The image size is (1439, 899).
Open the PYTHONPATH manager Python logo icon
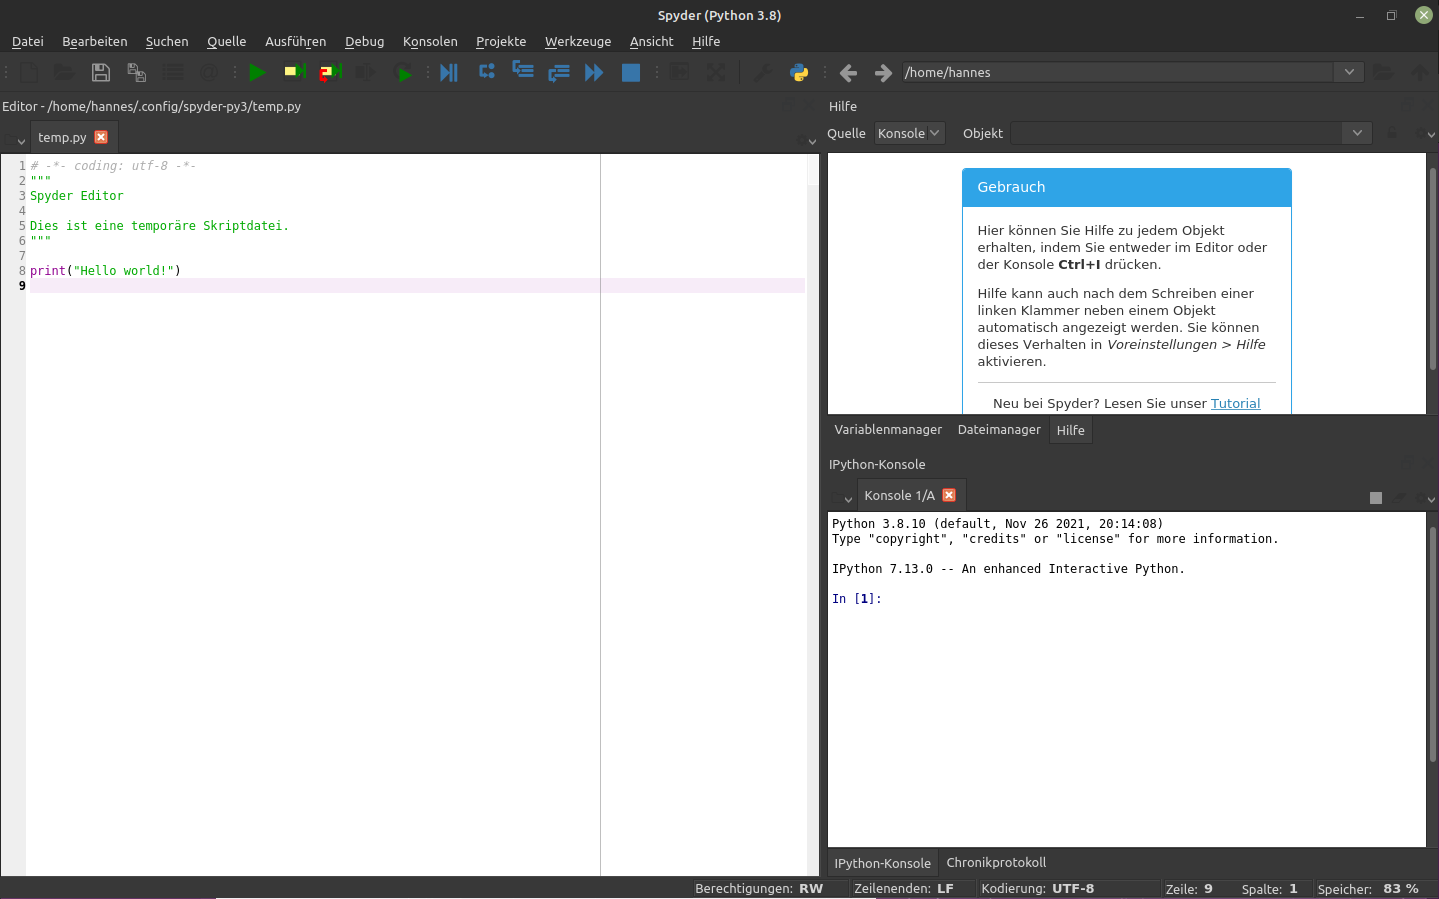(x=799, y=72)
